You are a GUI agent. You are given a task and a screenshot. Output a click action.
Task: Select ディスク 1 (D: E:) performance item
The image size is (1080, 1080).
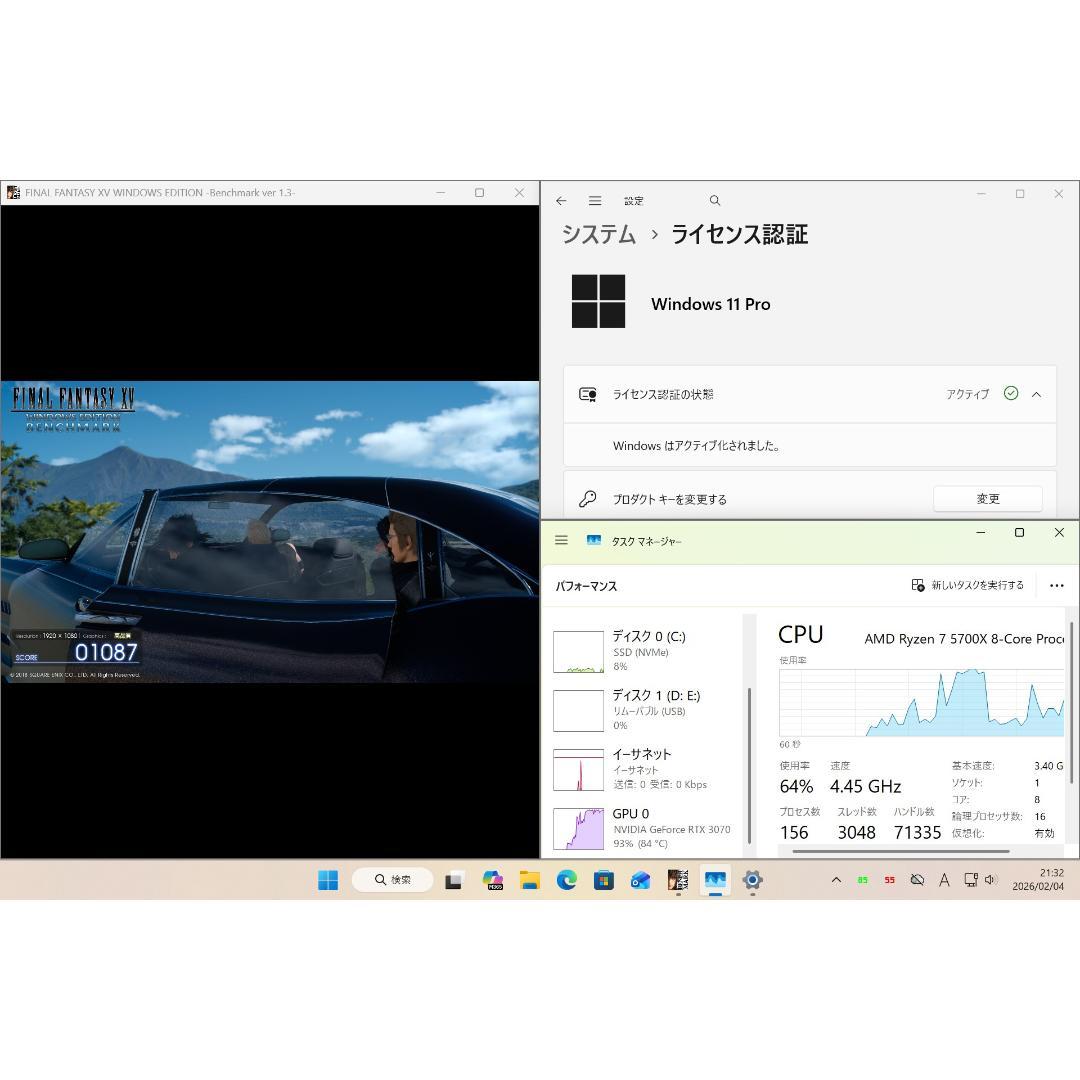[645, 710]
